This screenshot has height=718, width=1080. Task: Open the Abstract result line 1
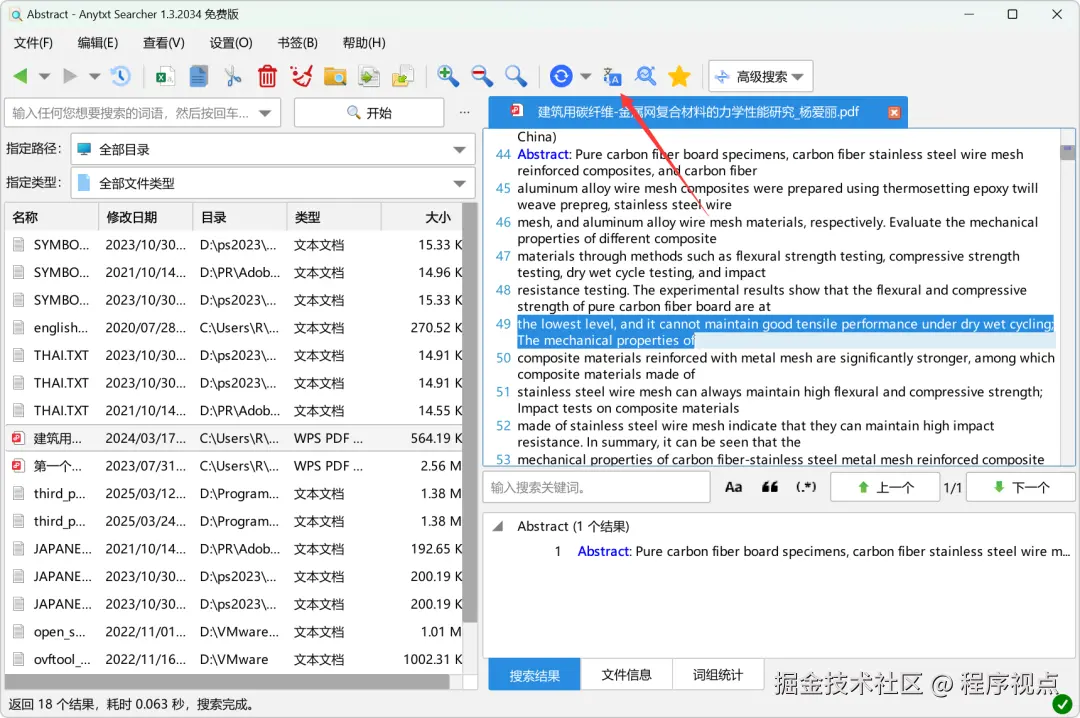pos(813,551)
